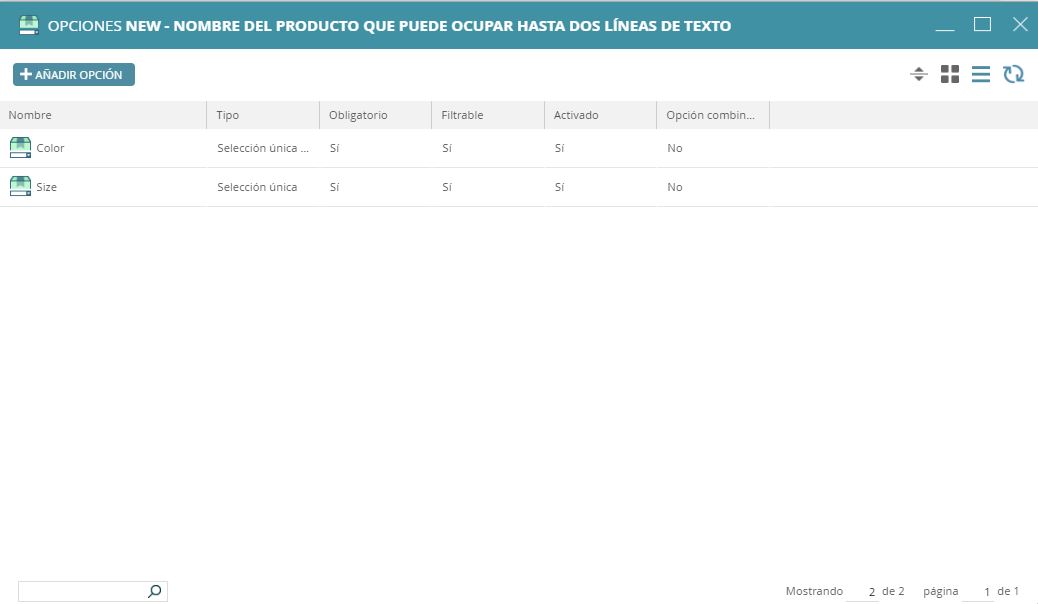
Task: Refresh the options list
Action: click(x=1013, y=75)
